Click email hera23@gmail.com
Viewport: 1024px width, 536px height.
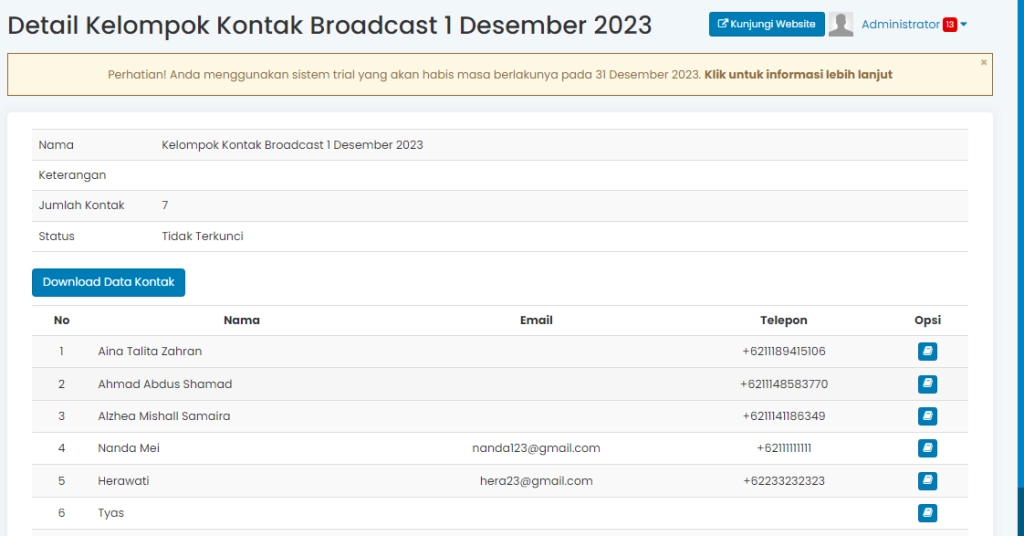pos(536,481)
